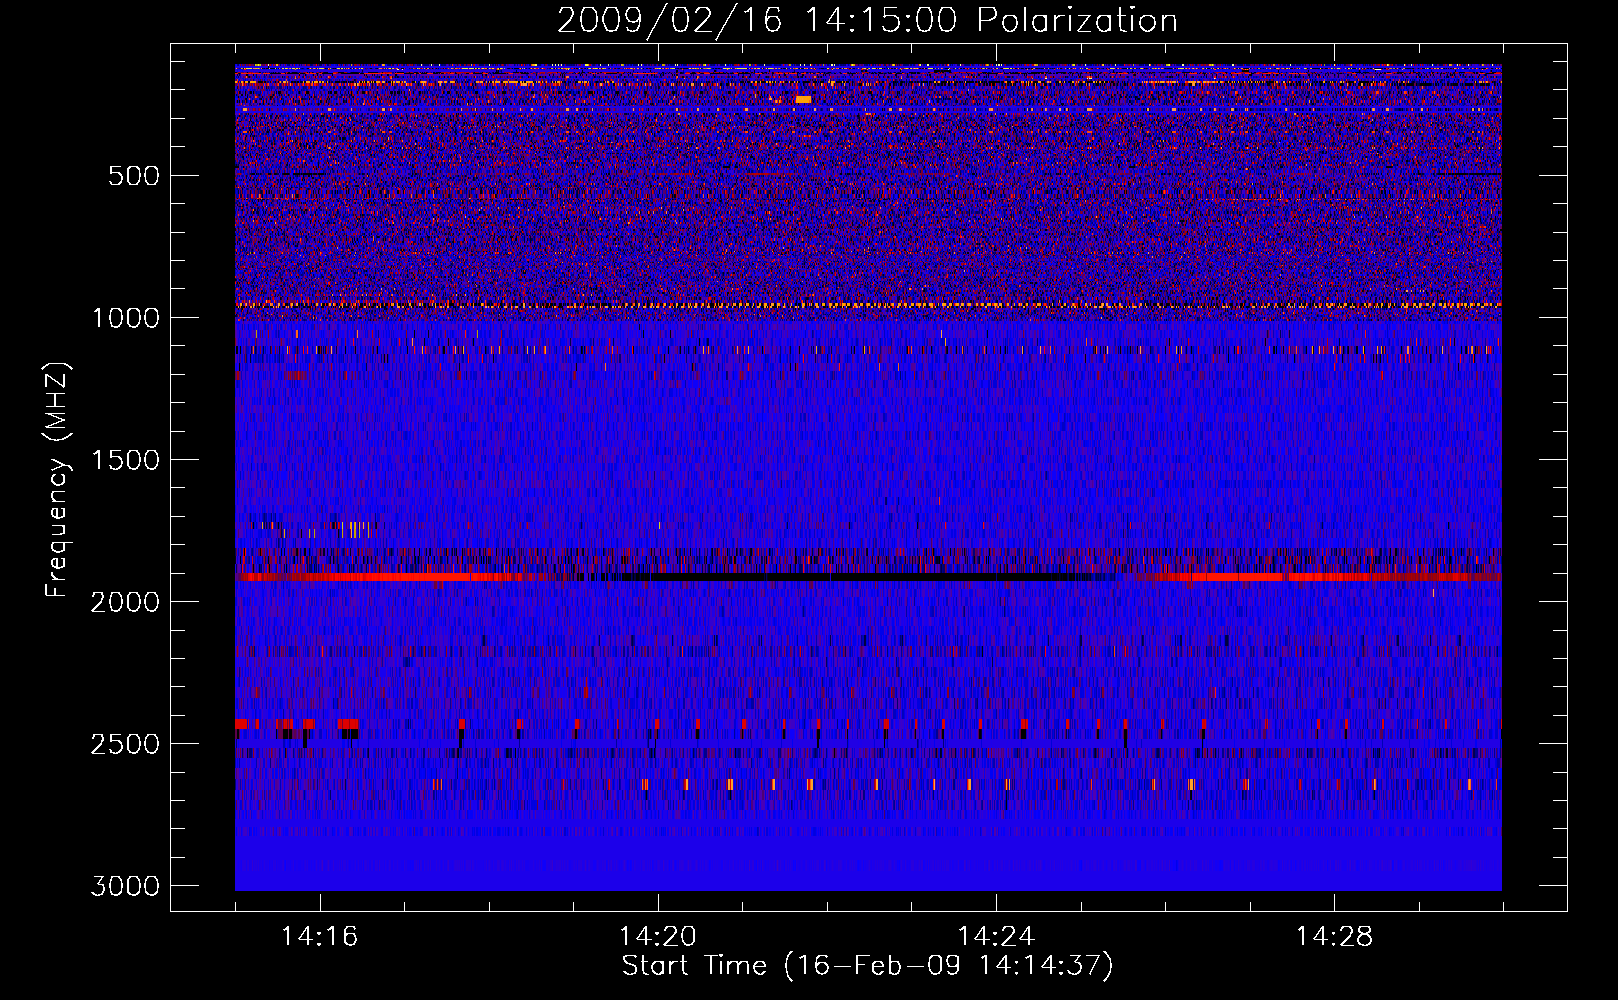Click the 2000 frequency tick label
Image resolution: width=1618 pixels, height=1000 pixels.
pyautogui.click(x=125, y=602)
